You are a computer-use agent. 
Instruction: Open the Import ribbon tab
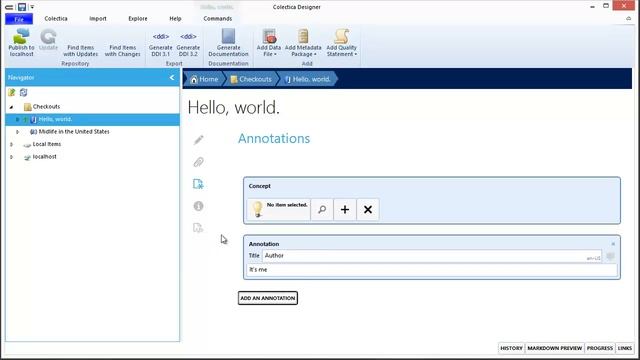click(x=98, y=19)
